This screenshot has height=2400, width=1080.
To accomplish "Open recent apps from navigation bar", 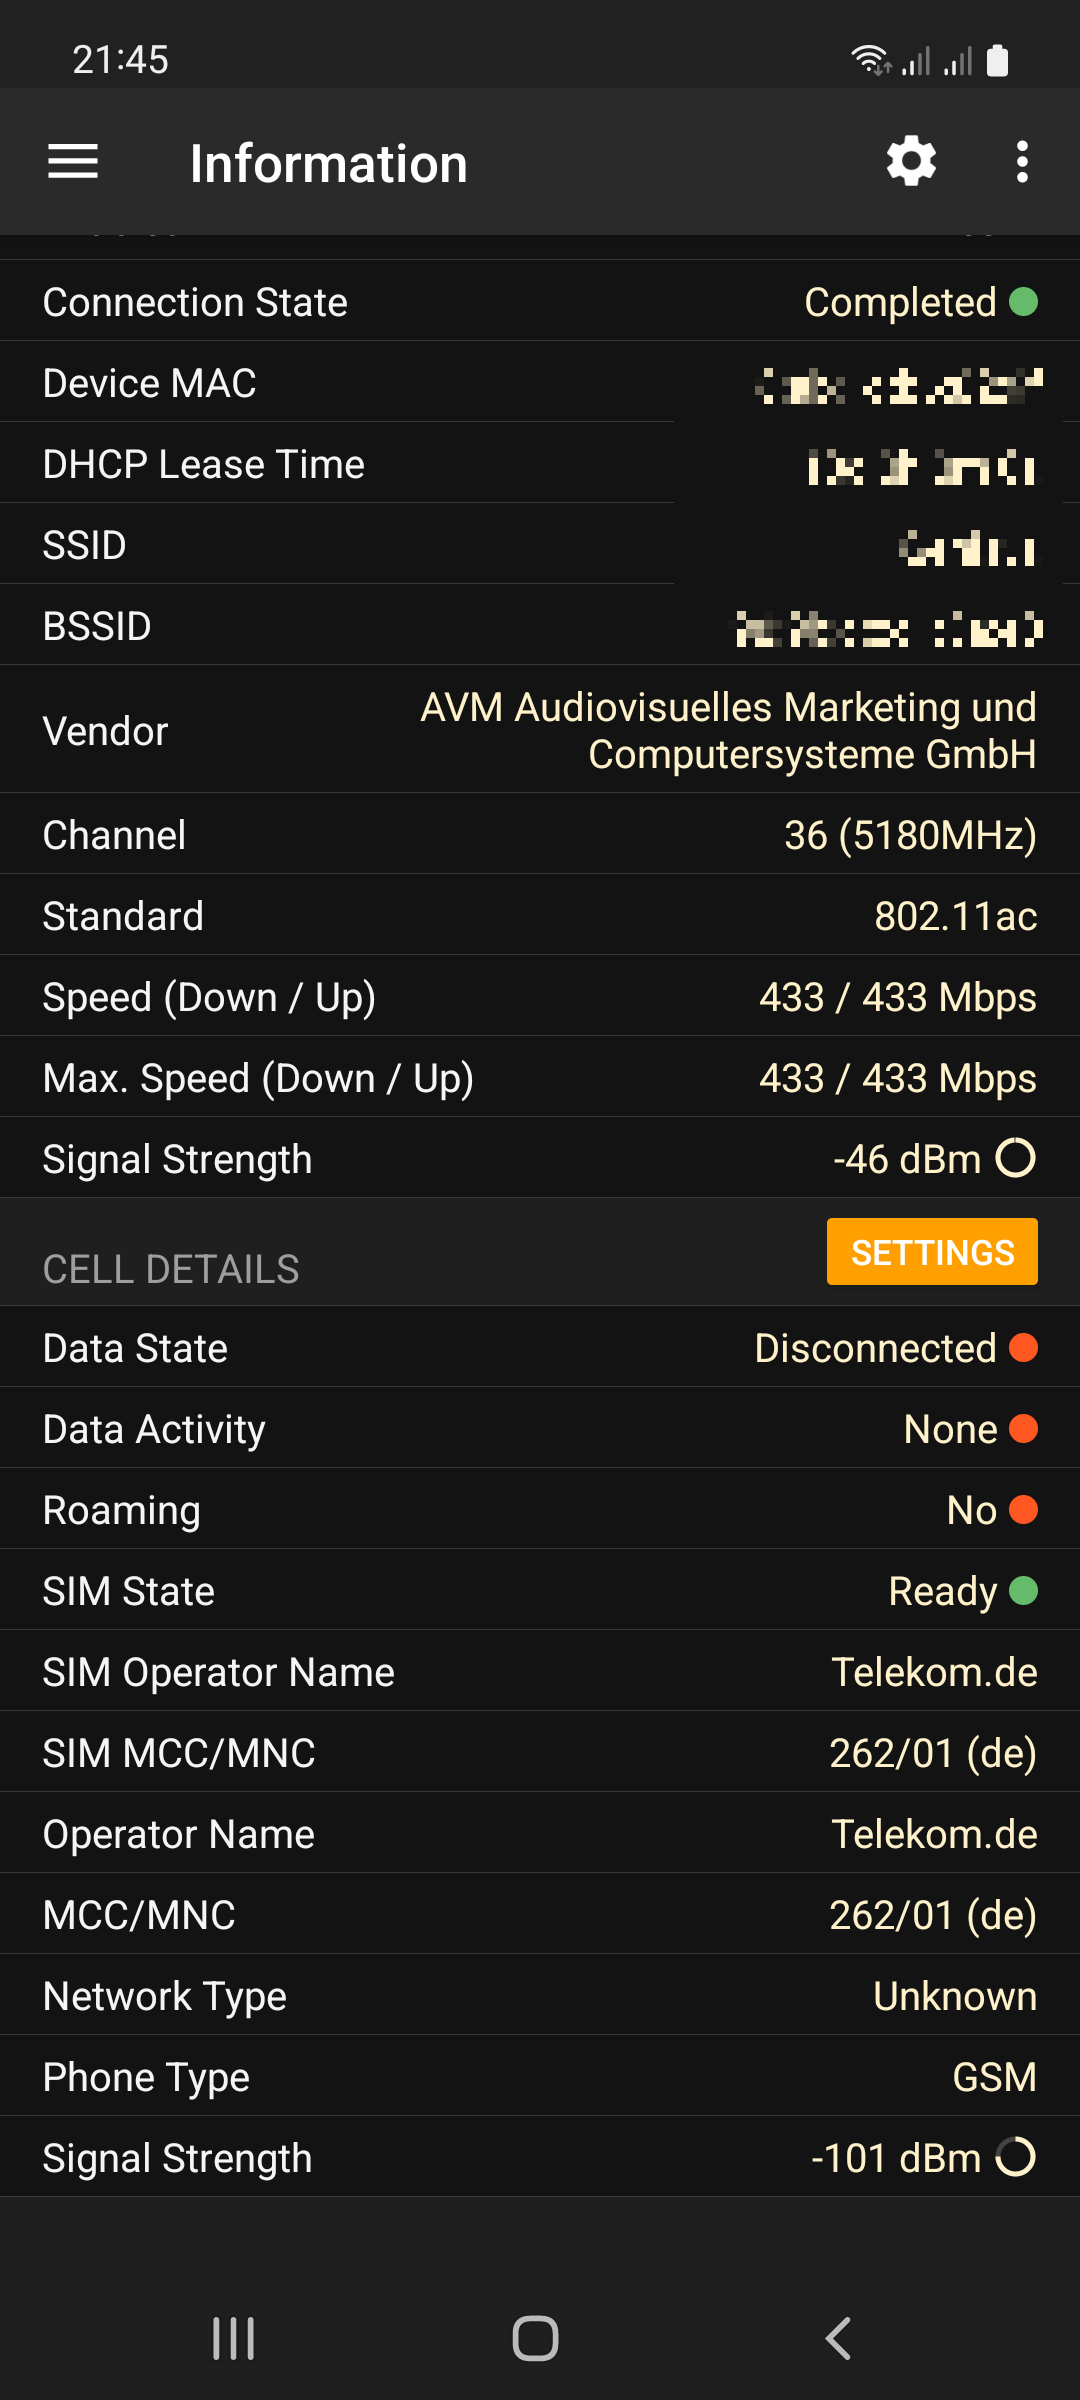I will point(234,2338).
